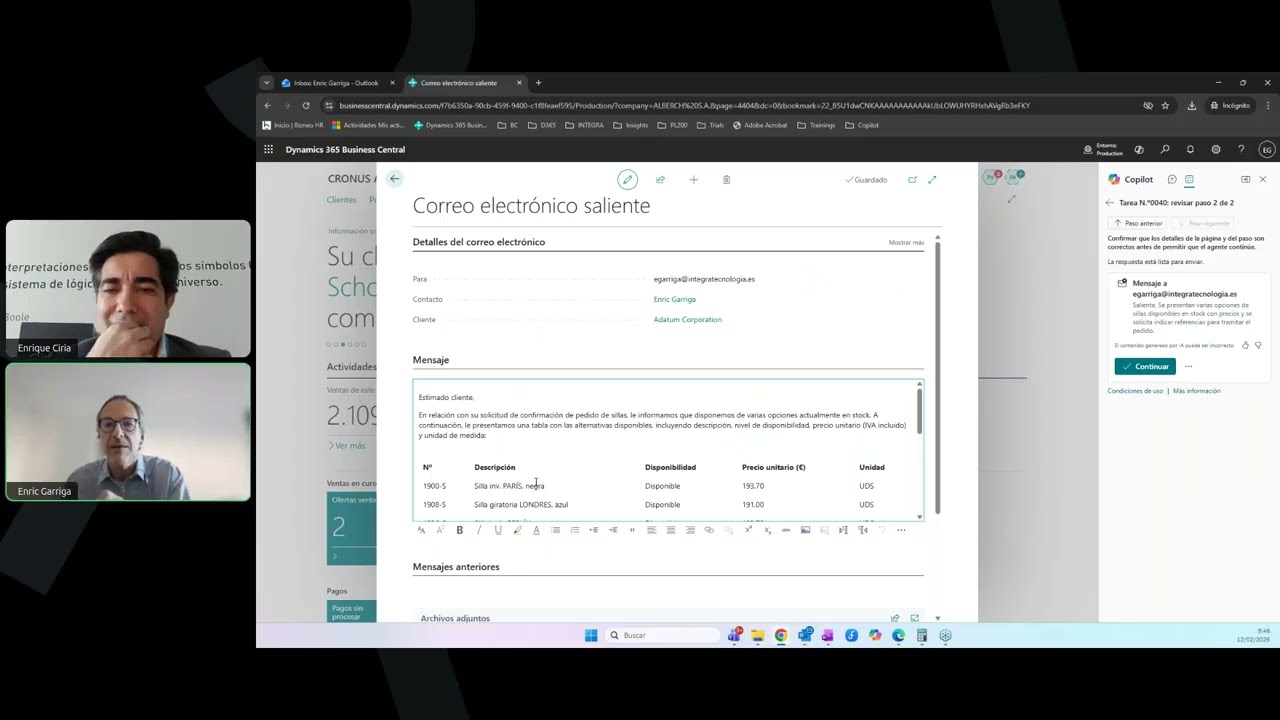Click the taskbar Buscar search box
The image size is (1280, 720).
[x=662, y=635]
